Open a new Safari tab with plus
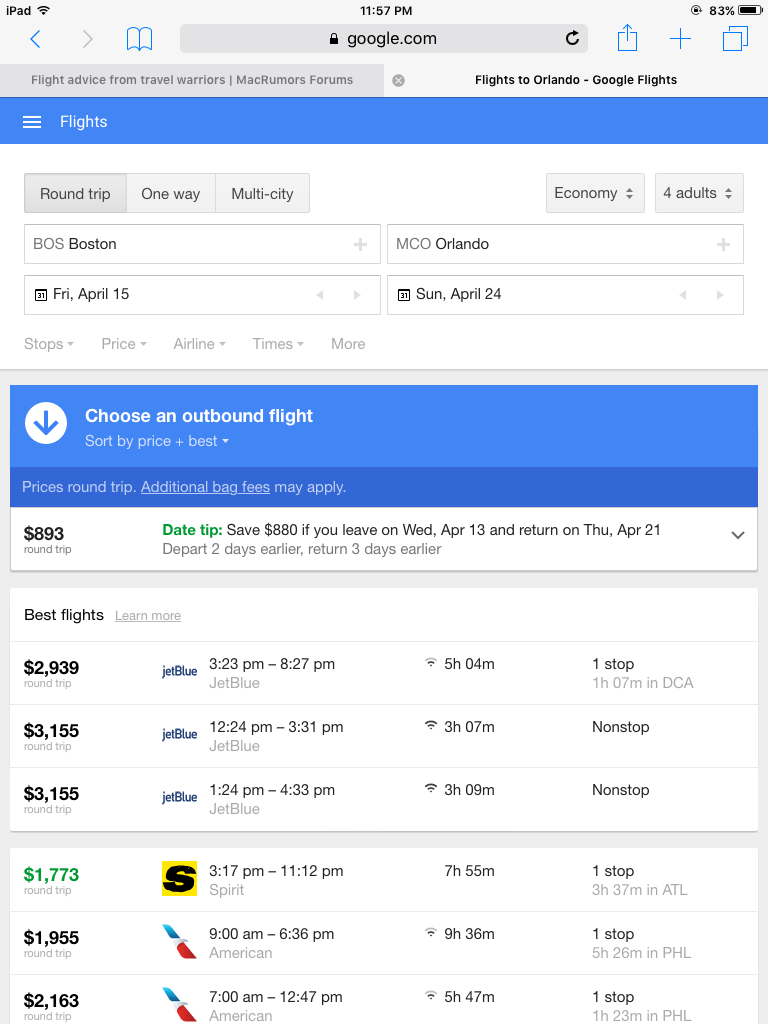Screen dimensions: 768x1024 pos(680,39)
